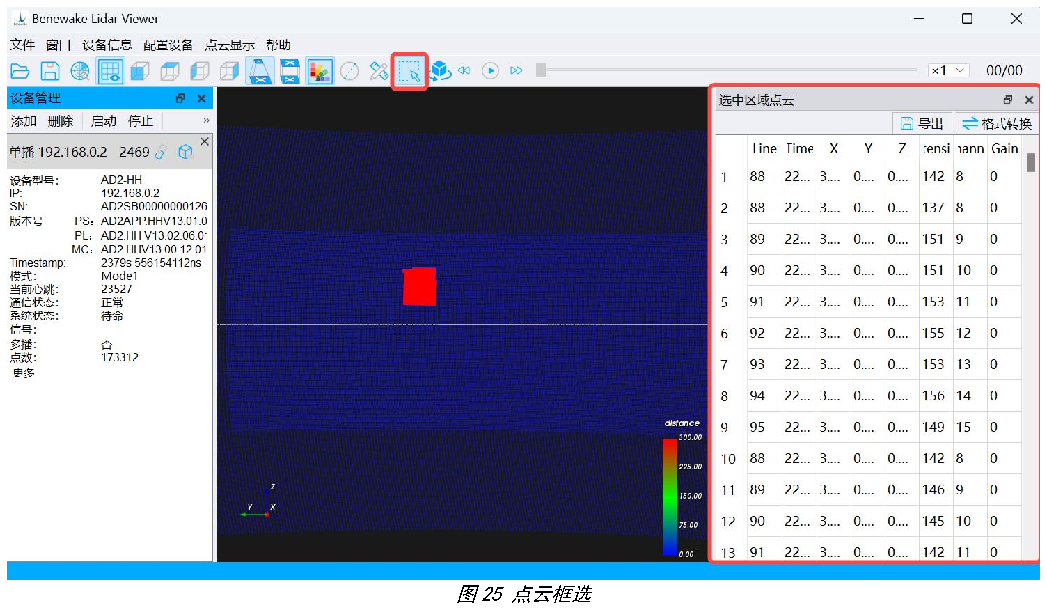Open the 帮助 menu

[278, 45]
